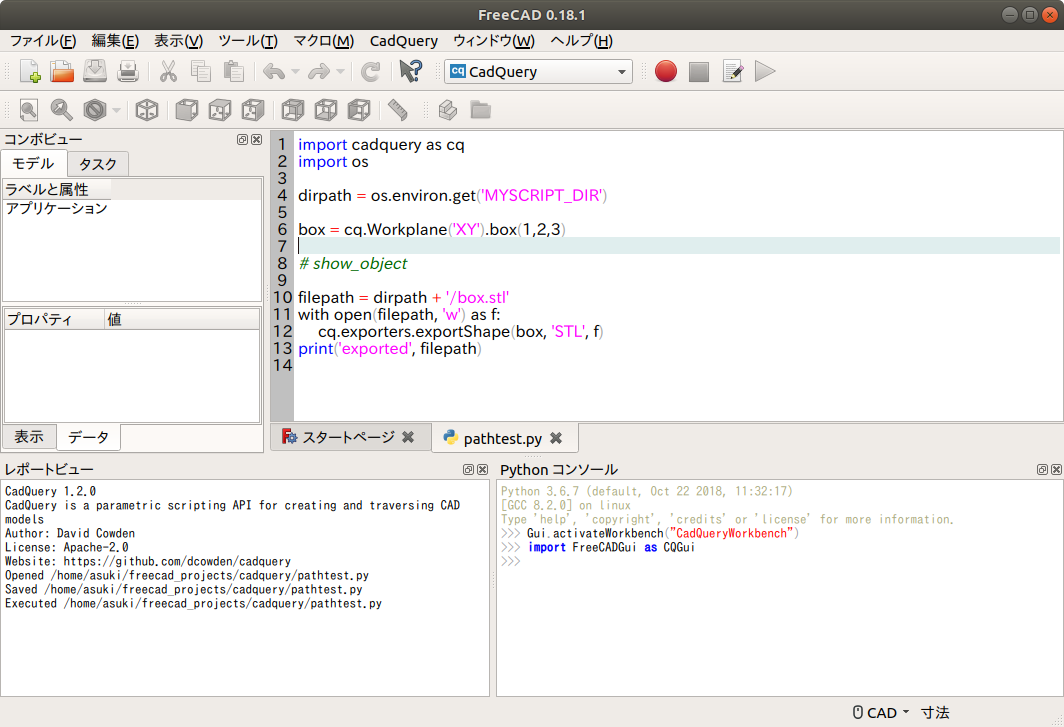Execute the current macro
The width and height of the screenshot is (1064, 727).
(765, 71)
